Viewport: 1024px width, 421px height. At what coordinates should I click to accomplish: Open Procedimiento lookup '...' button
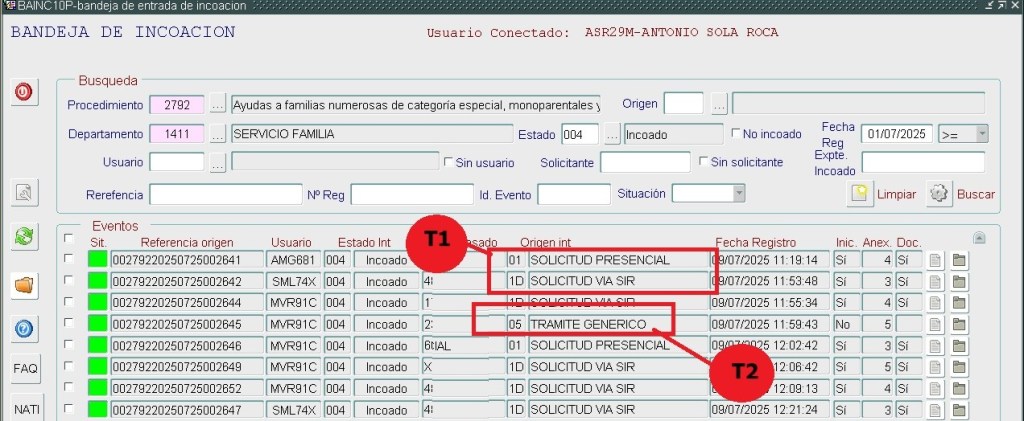217,105
